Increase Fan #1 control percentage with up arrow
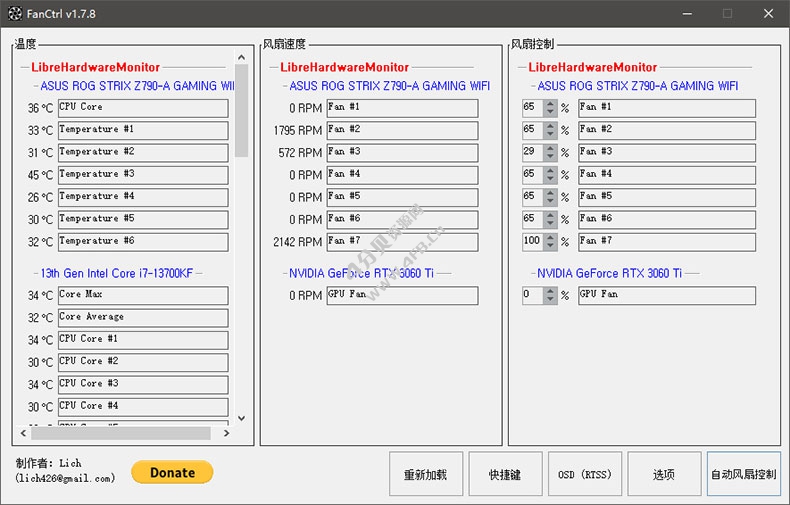This screenshot has width=790, height=505. 550,104
